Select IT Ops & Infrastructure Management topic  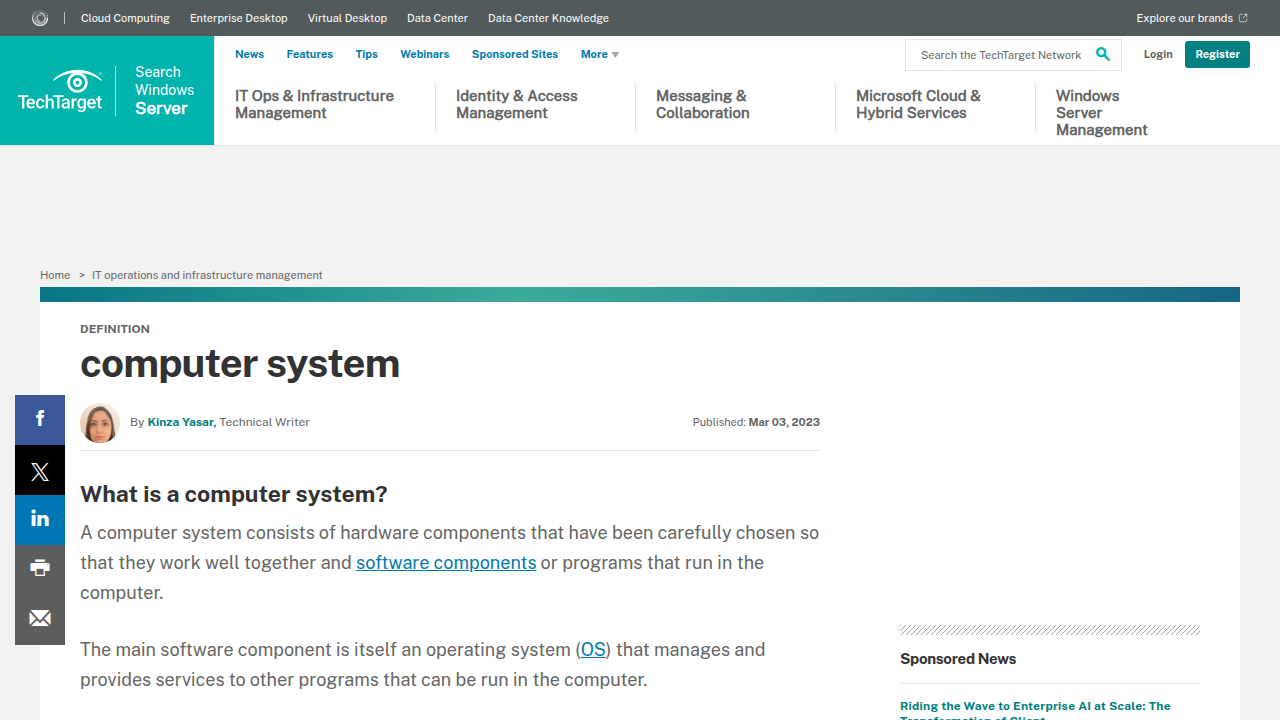click(x=314, y=104)
